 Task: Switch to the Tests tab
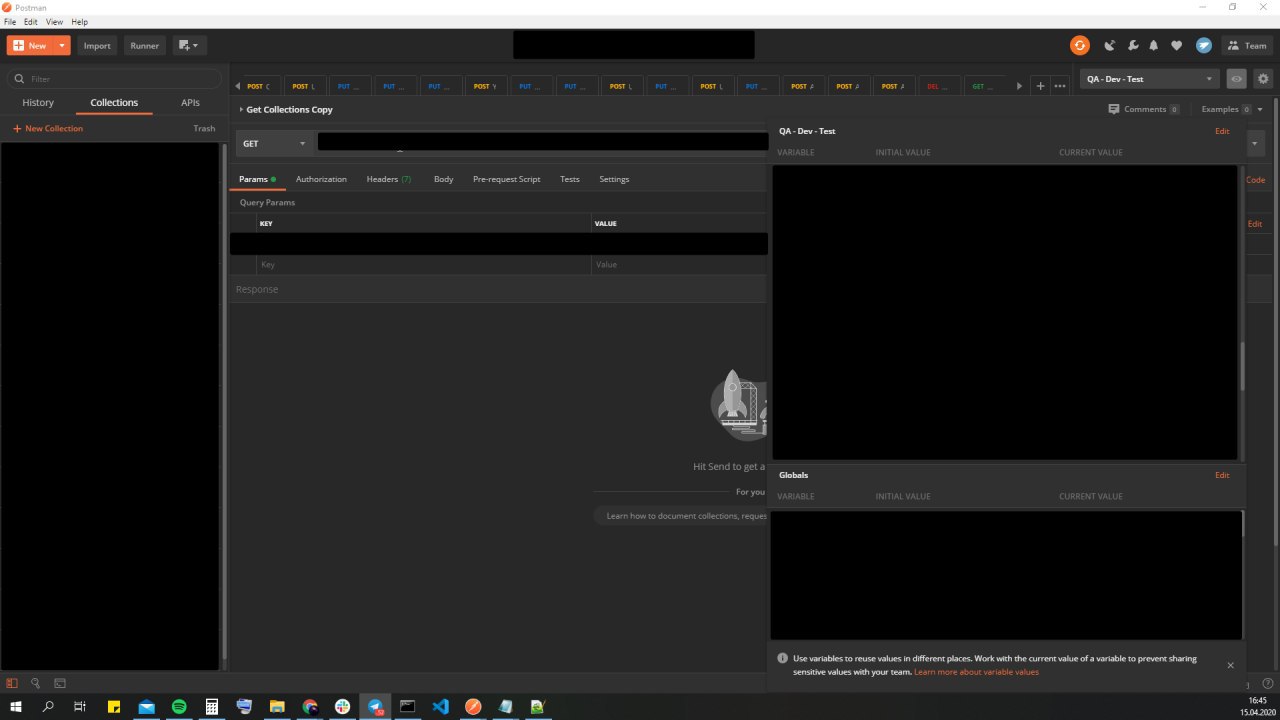pos(569,179)
